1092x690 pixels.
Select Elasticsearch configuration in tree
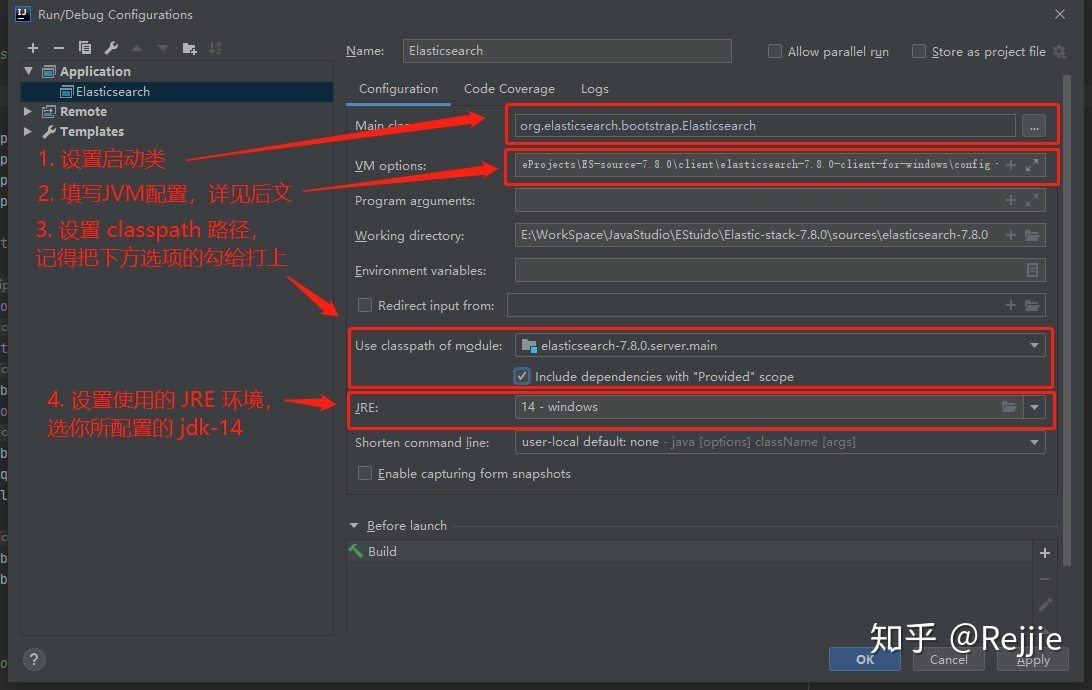177,91
